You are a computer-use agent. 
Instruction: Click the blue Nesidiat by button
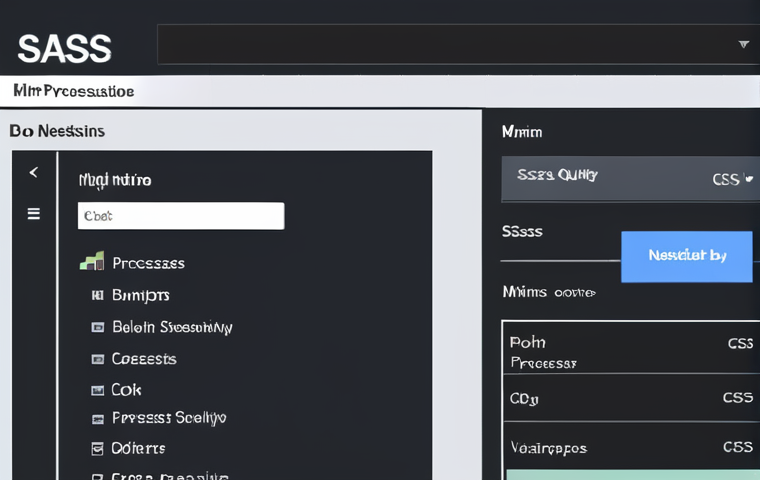click(x=687, y=256)
